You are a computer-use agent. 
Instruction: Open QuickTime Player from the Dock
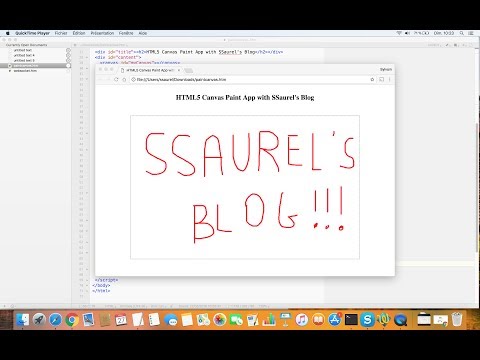point(400,320)
